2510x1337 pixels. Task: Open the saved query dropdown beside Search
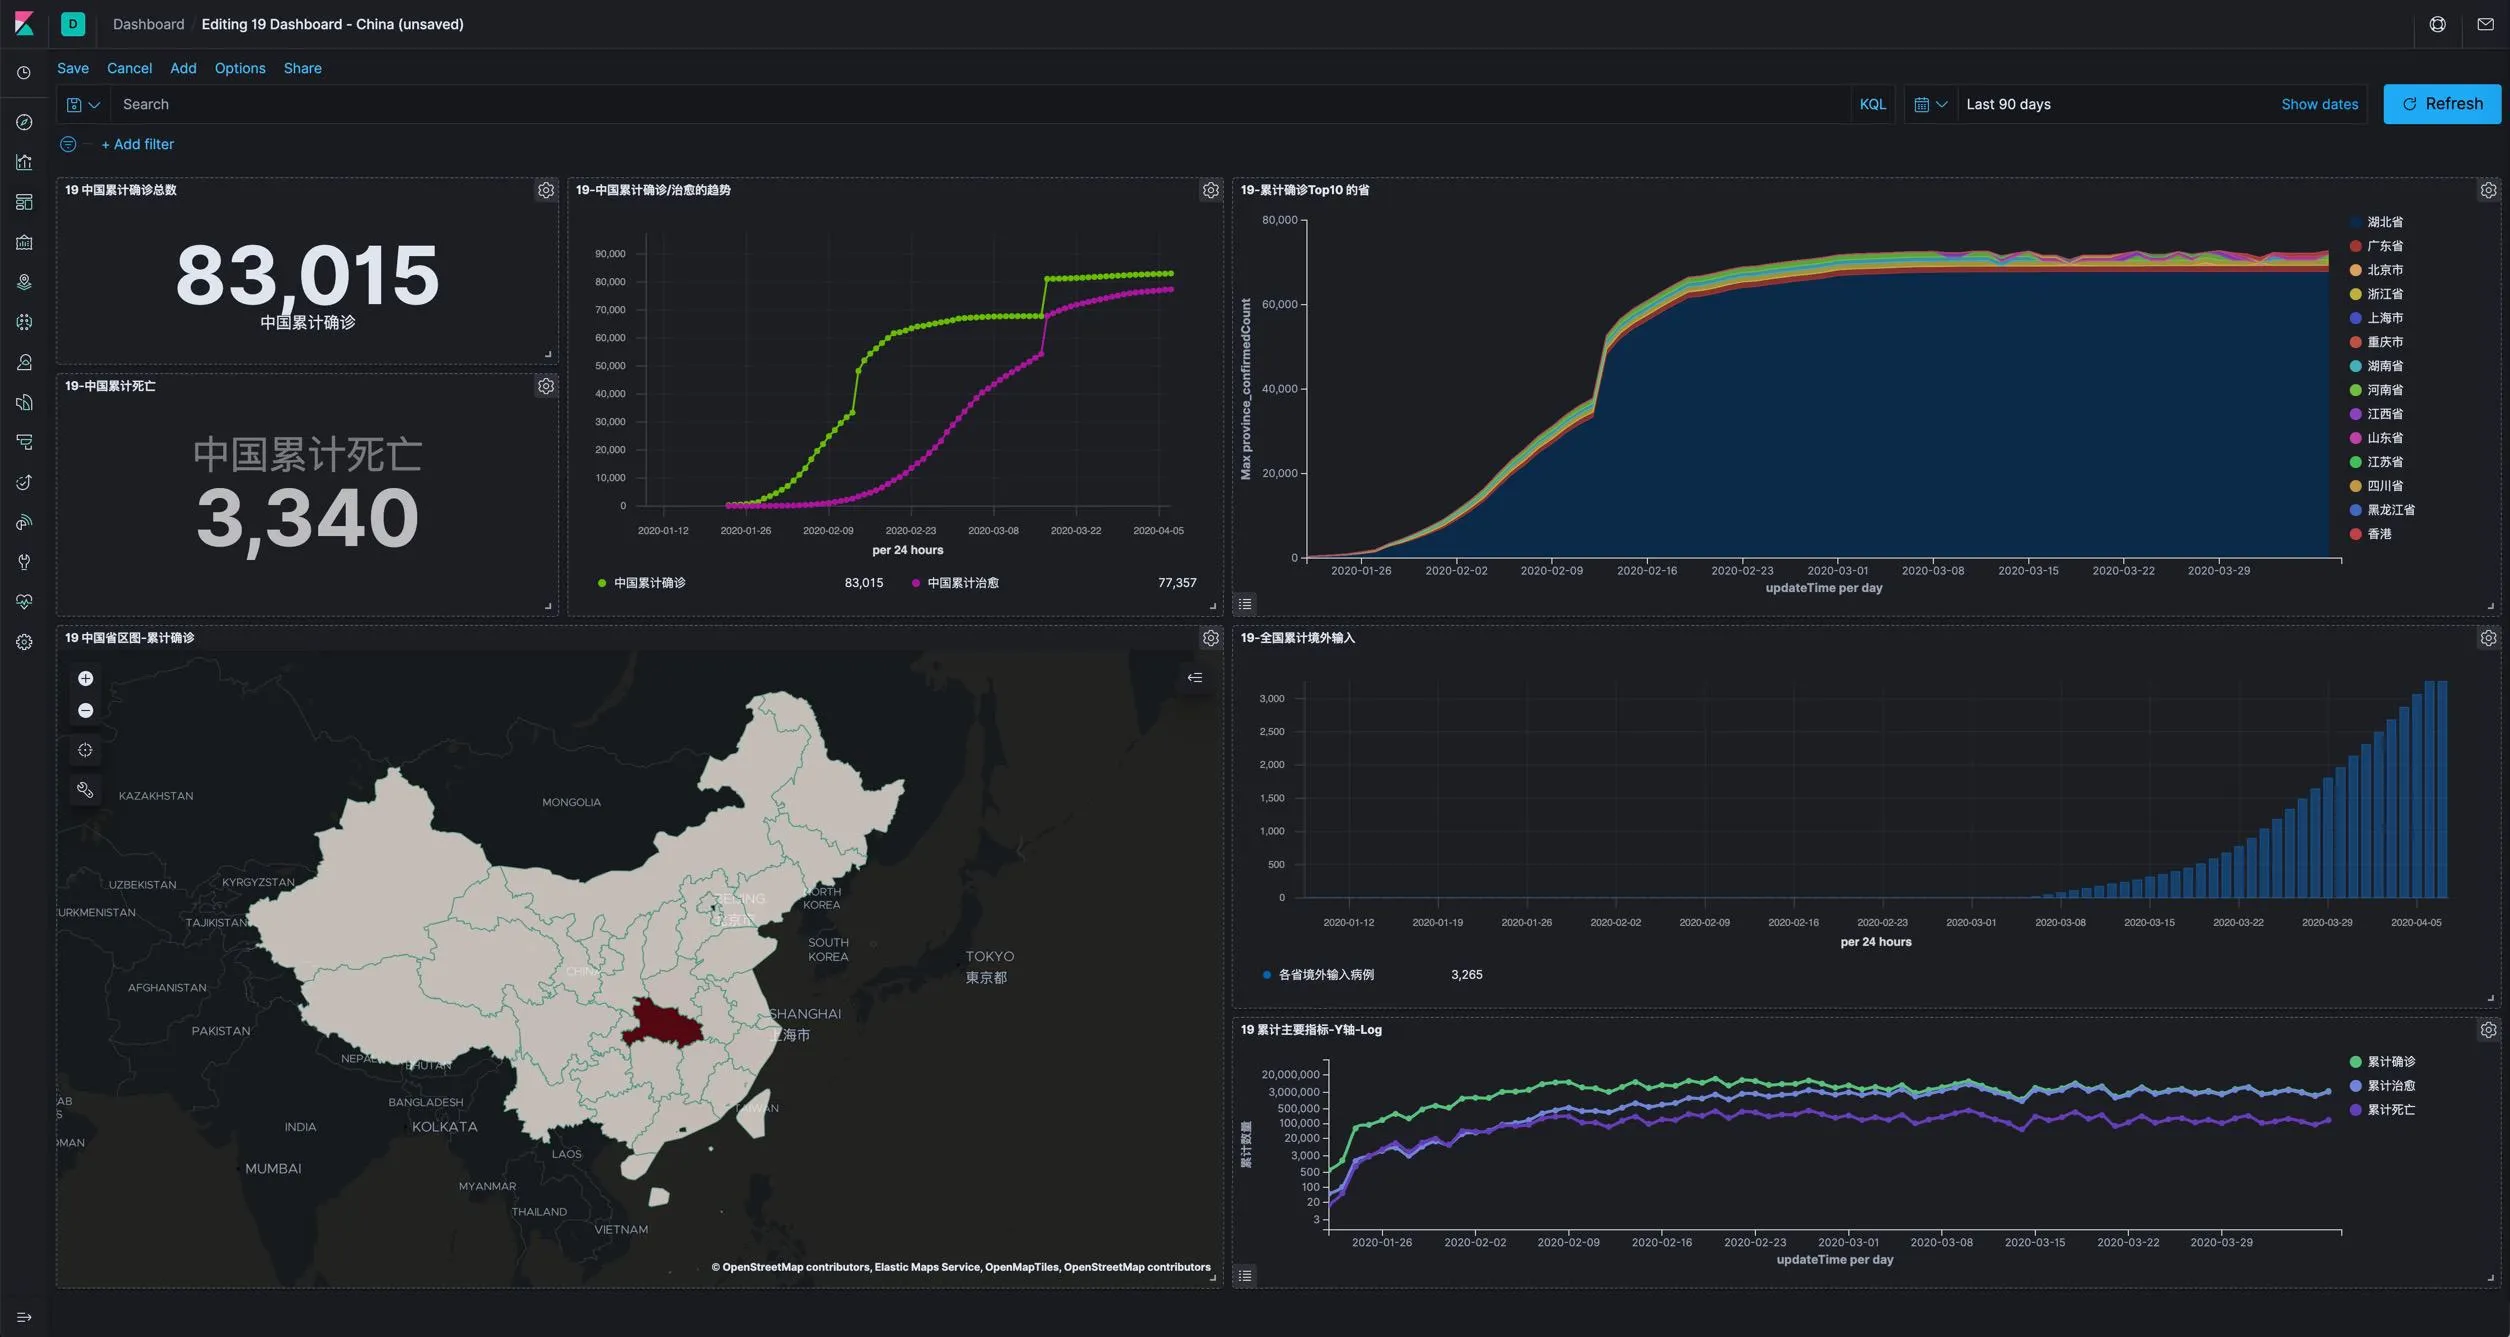click(83, 104)
